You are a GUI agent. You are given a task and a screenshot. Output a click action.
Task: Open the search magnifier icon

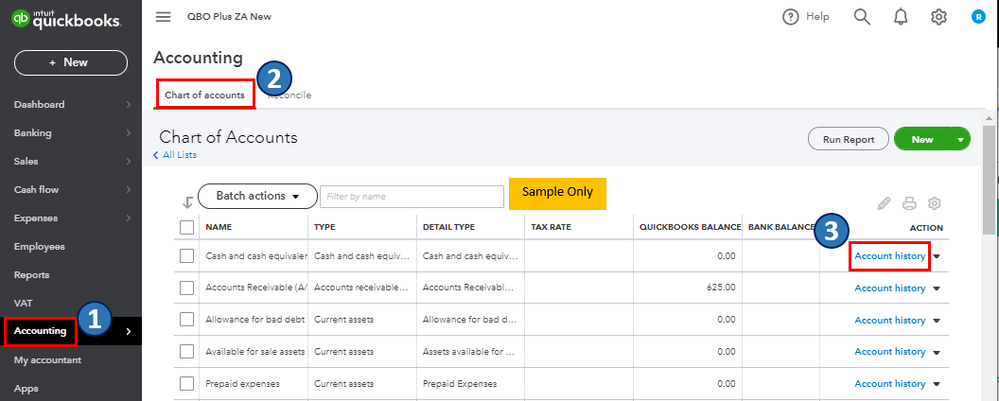pos(861,17)
